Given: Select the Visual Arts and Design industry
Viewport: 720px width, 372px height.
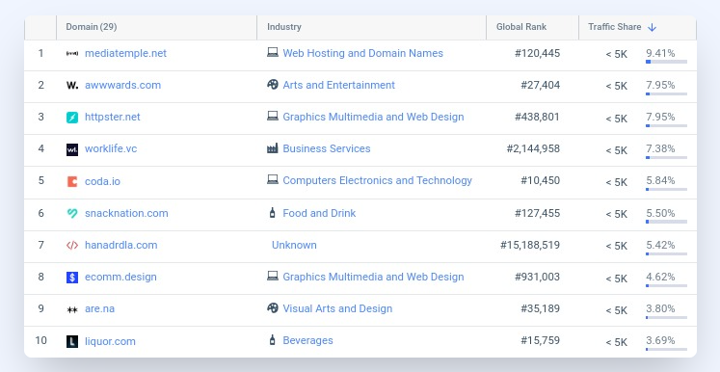Looking at the screenshot, I should [338, 309].
